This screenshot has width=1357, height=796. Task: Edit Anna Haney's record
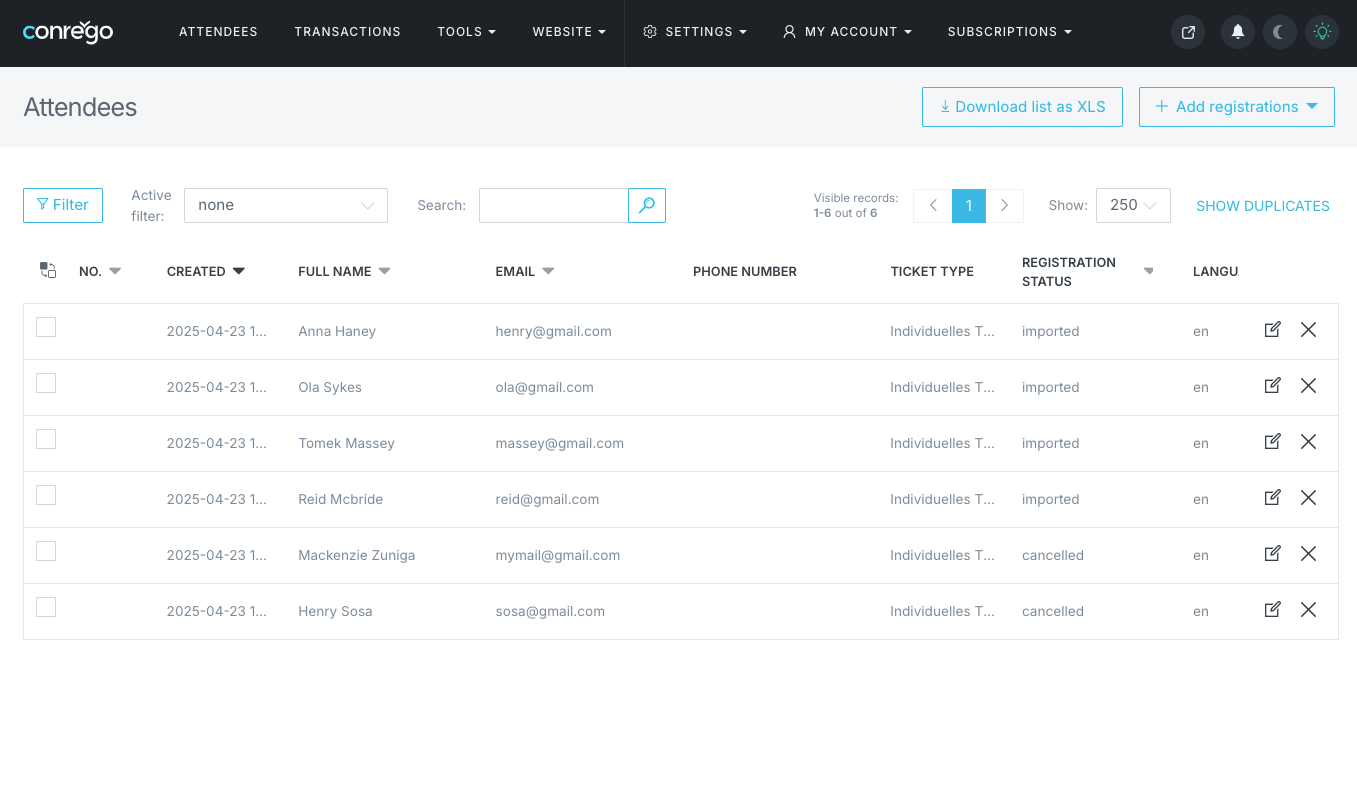click(x=1272, y=330)
